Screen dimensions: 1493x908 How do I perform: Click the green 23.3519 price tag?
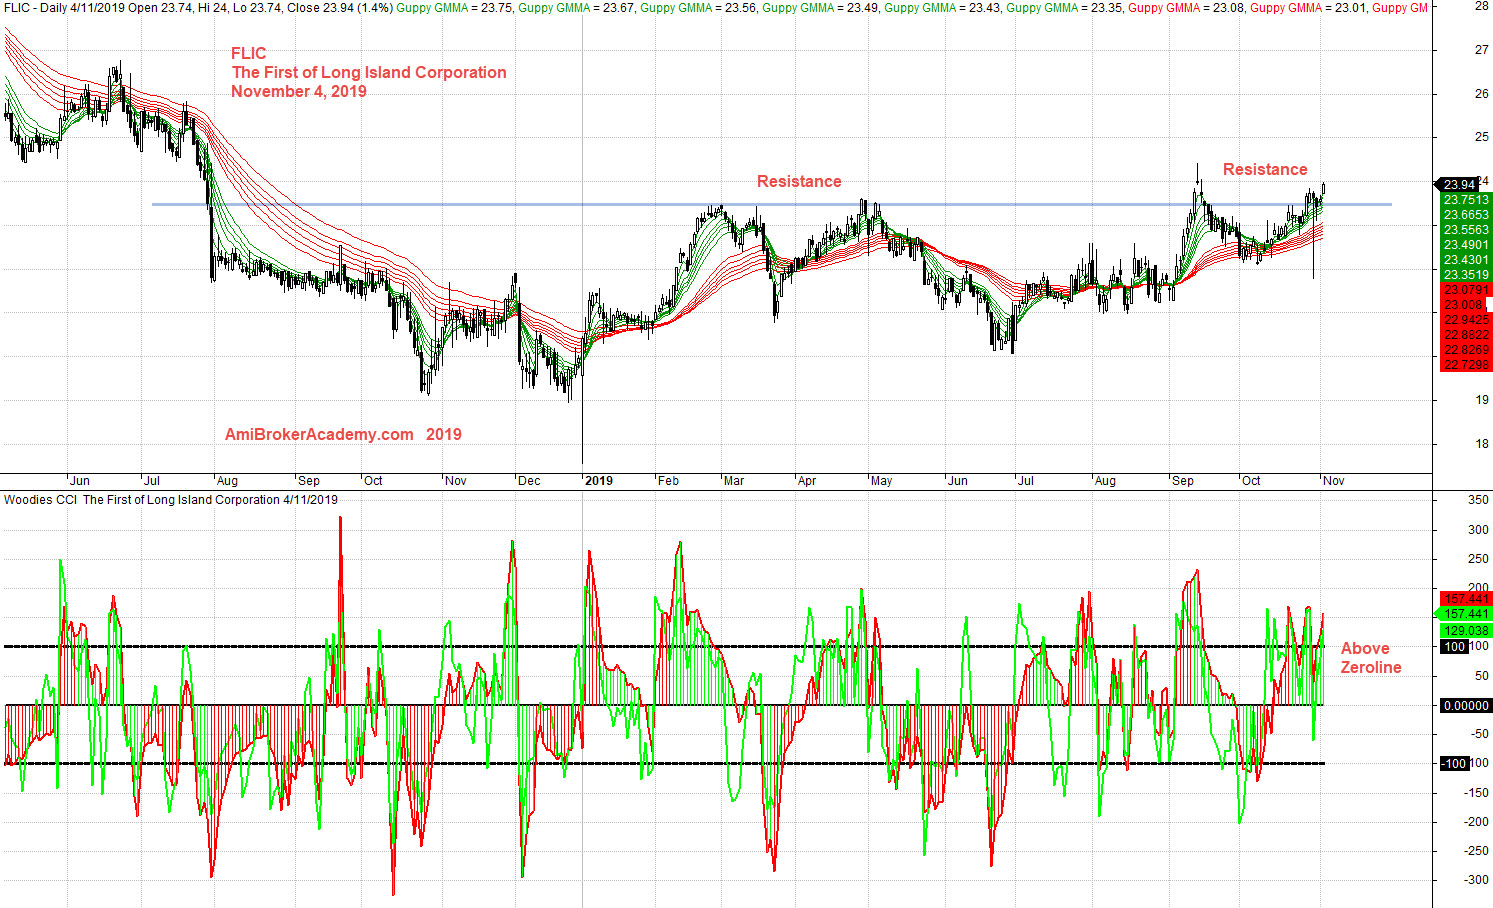(x=1466, y=275)
